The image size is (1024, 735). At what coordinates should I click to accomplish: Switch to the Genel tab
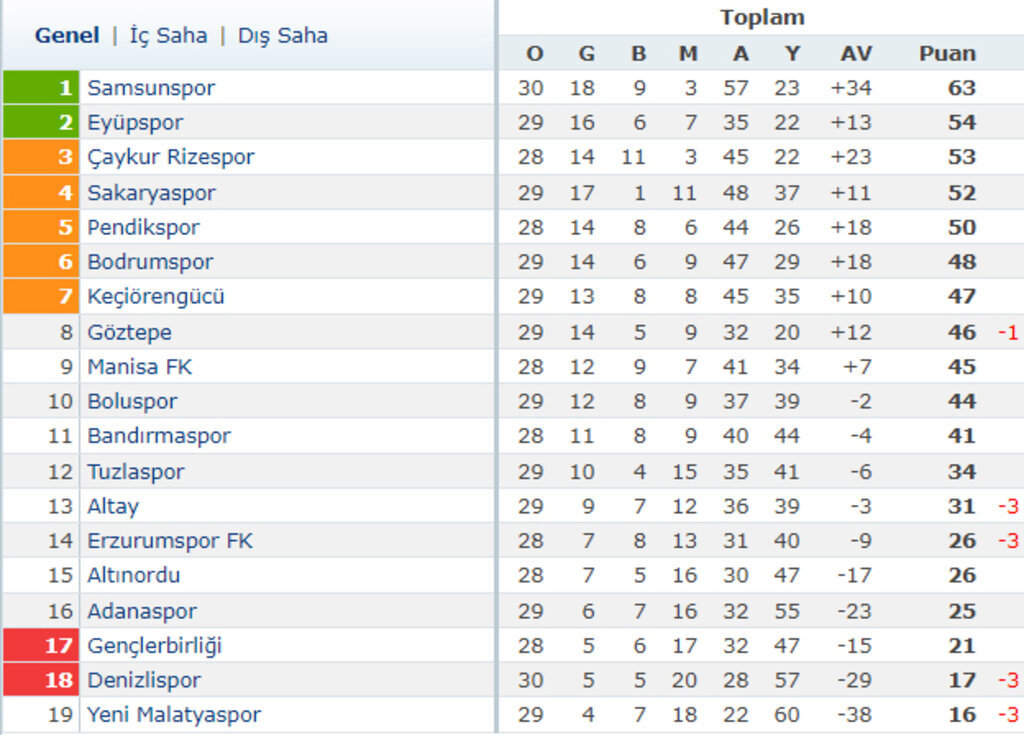point(67,36)
